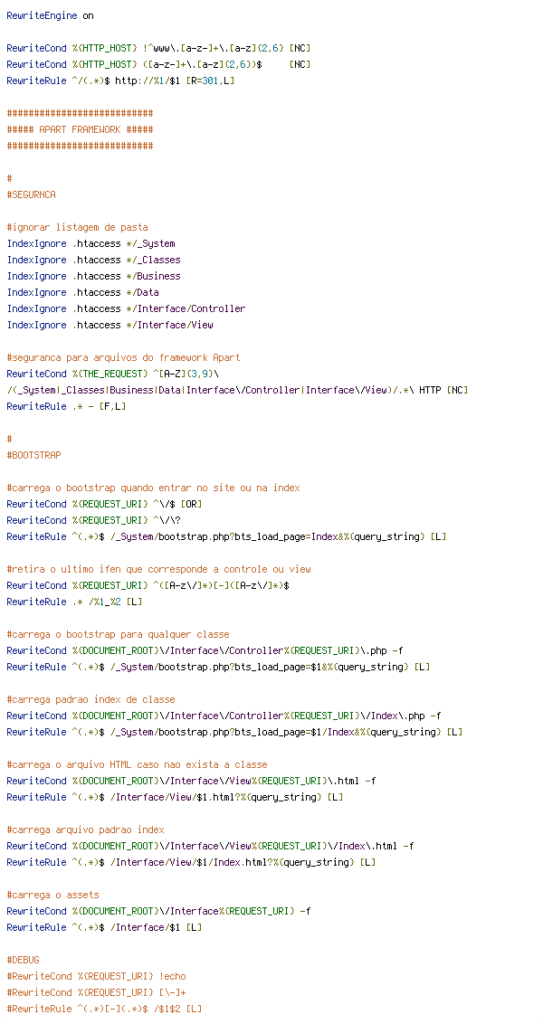Click the RewriteRule .* /%1_%2 line
Screen dimensions: 543x1024
tap(74, 602)
